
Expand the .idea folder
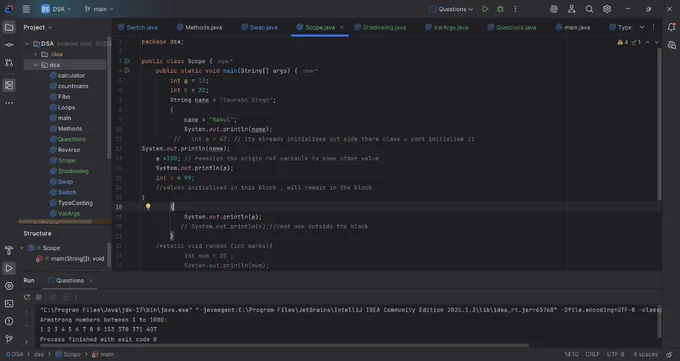(36, 54)
